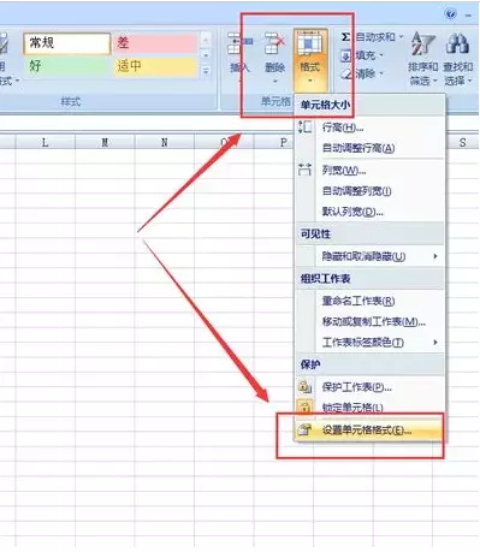Select Row Height (行高(H)...) menu item
The height and width of the screenshot is (552, 480).
click(x=370, y=127)
